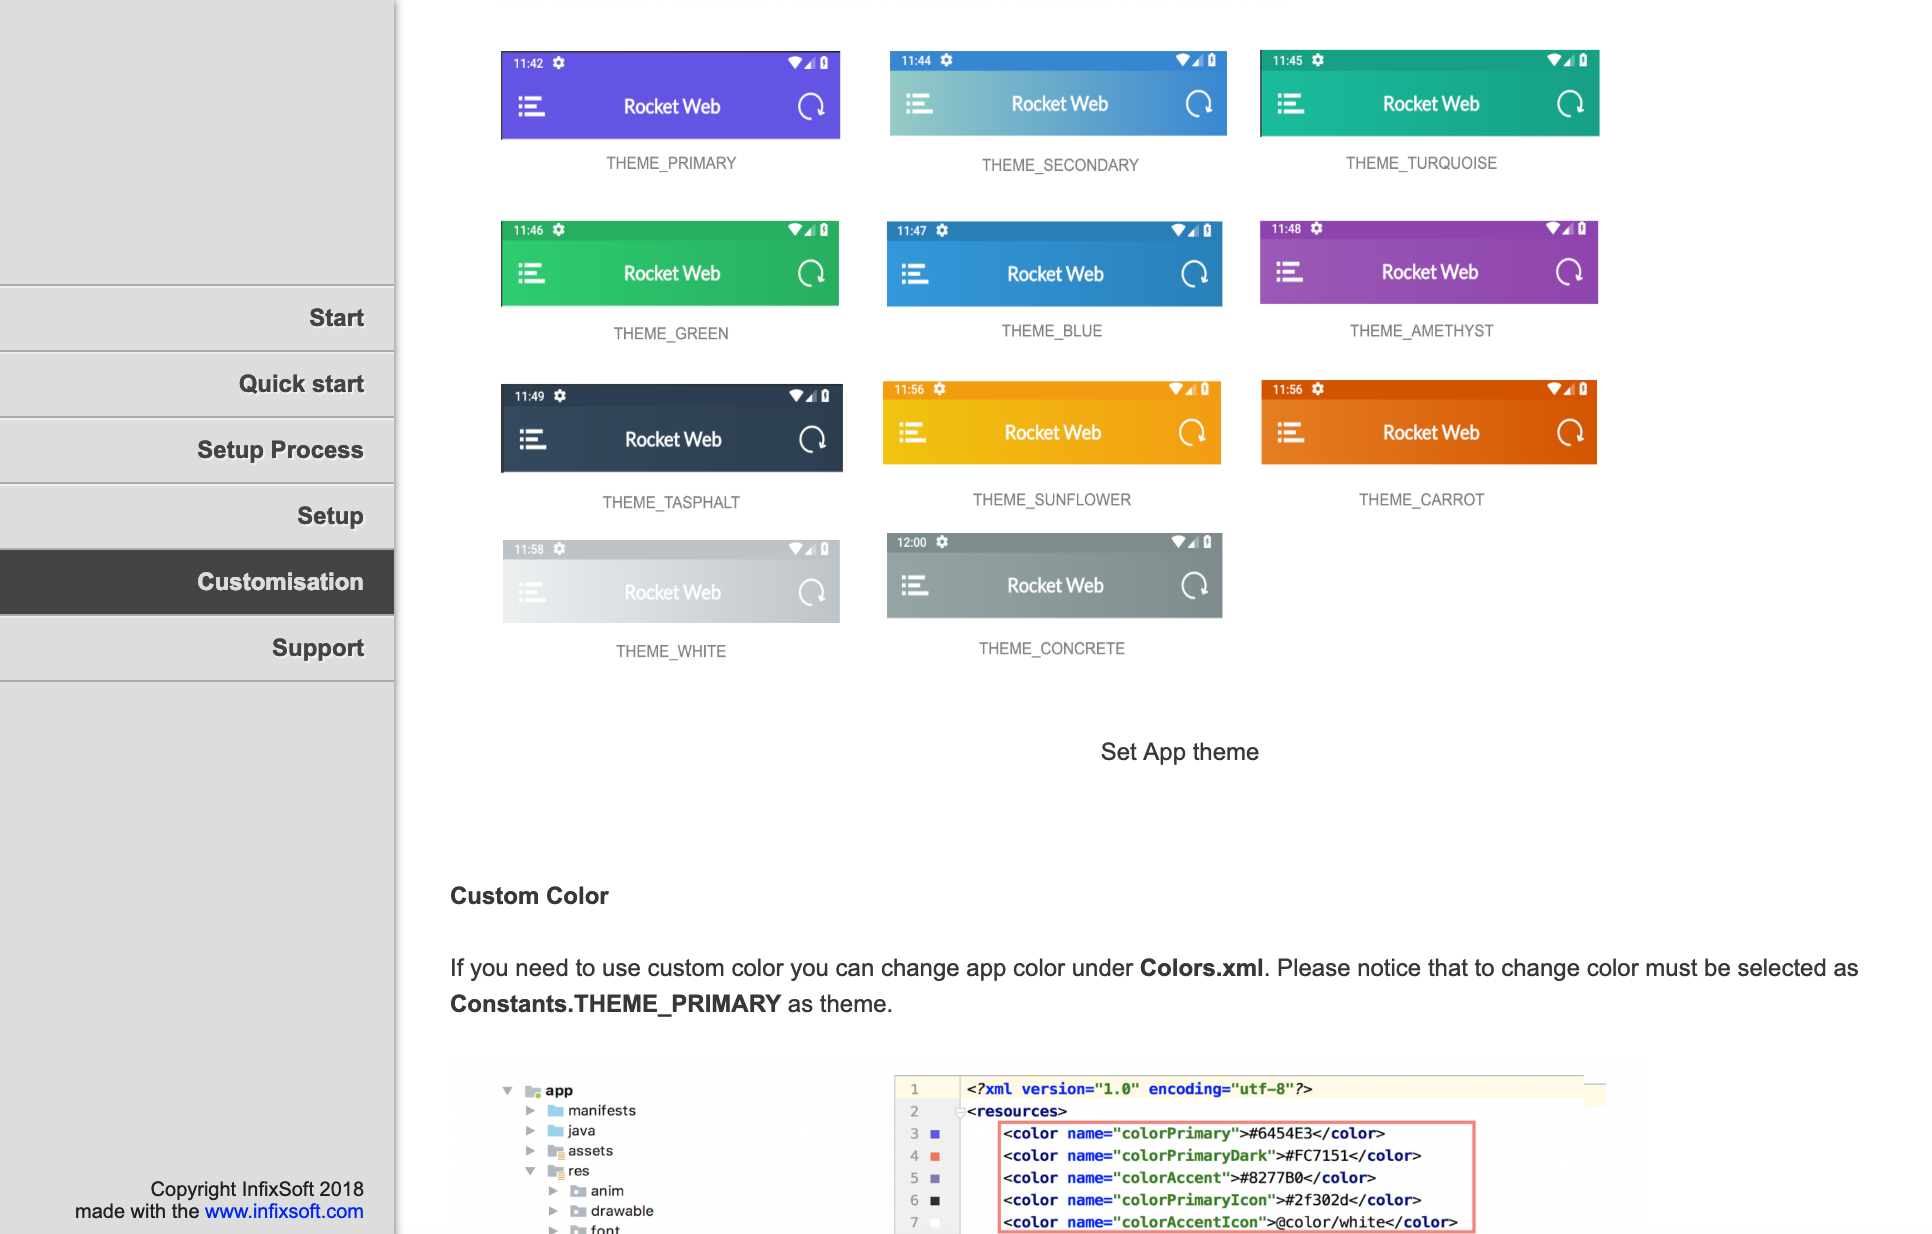The image size is (1932, 1234).
Task: Expand the manifests folder arrow
Action: tap(530, 1110)
